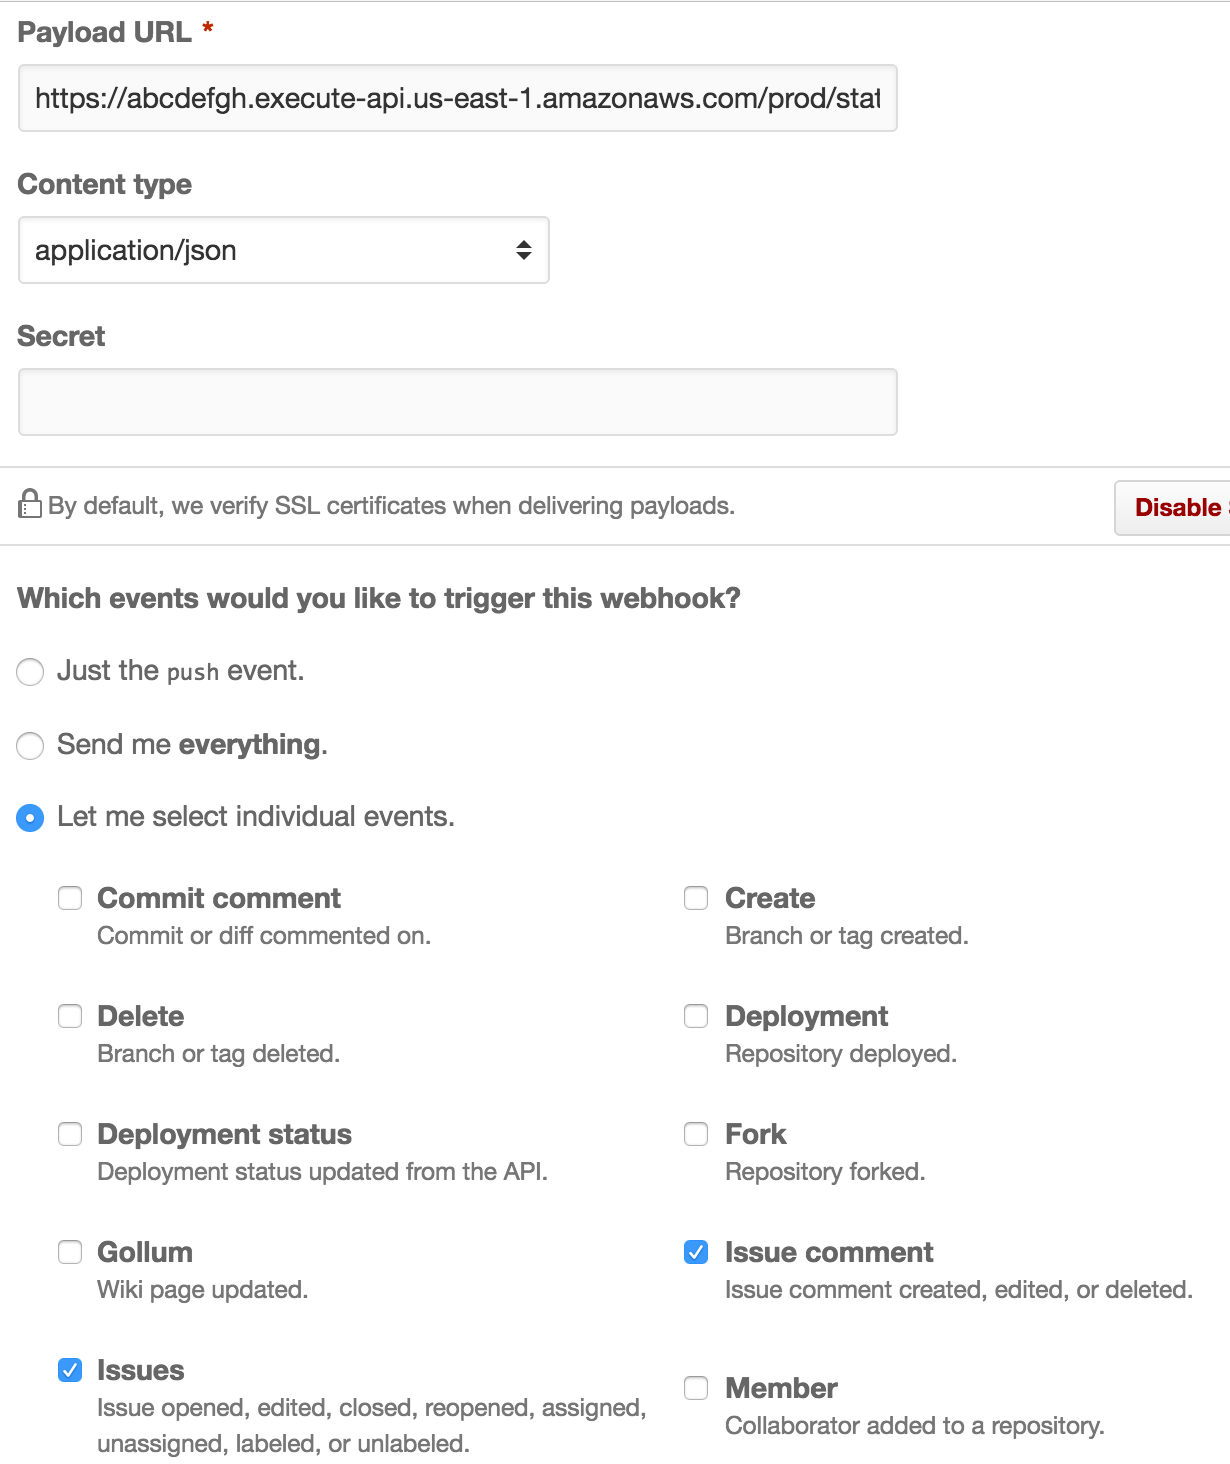Click the Disable SSL verification button
Viewport: 1230px width, 1464px height.
click(1172, 508)
